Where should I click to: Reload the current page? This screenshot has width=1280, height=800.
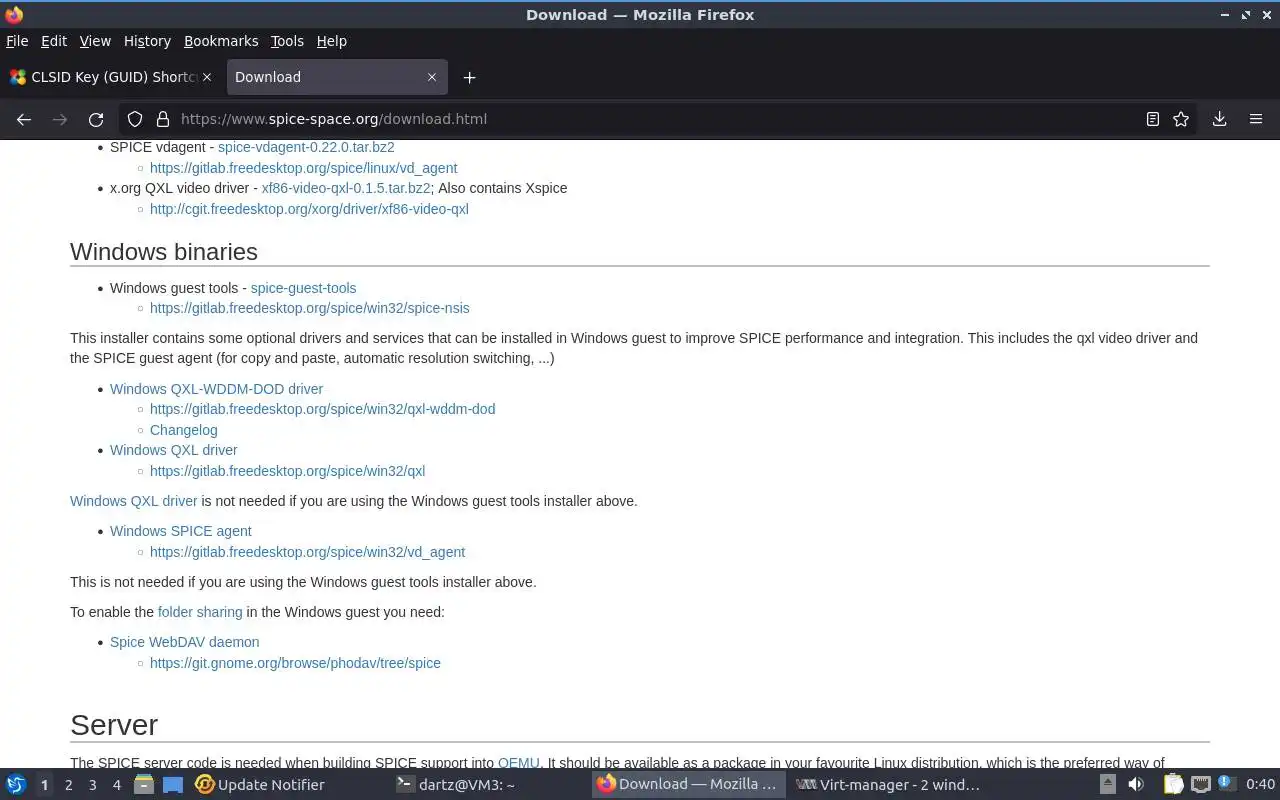[x=96, y=119]
